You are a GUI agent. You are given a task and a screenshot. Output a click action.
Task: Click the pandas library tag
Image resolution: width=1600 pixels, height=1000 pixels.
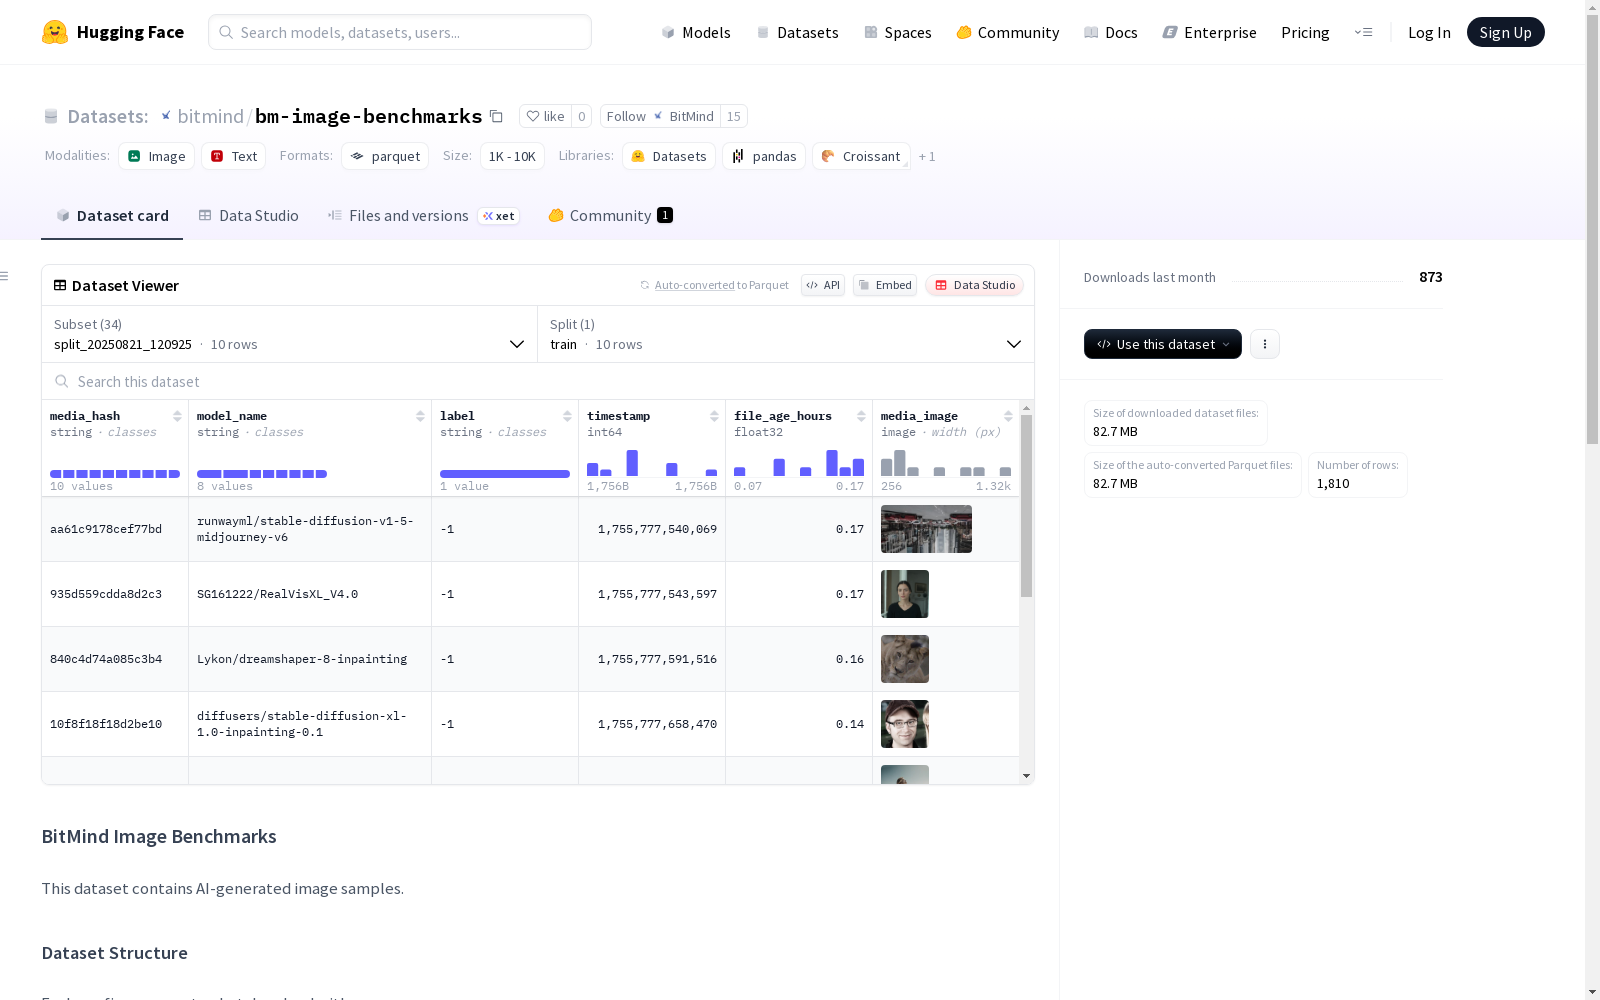pyautogui.click(x=764, y=156)
